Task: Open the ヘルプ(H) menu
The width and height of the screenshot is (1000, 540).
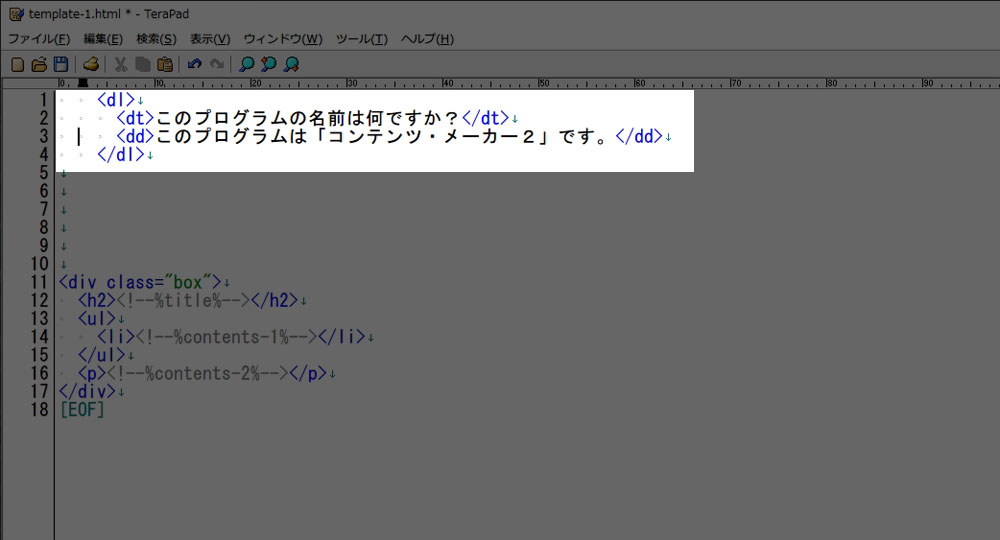Action: coord(427,39)
